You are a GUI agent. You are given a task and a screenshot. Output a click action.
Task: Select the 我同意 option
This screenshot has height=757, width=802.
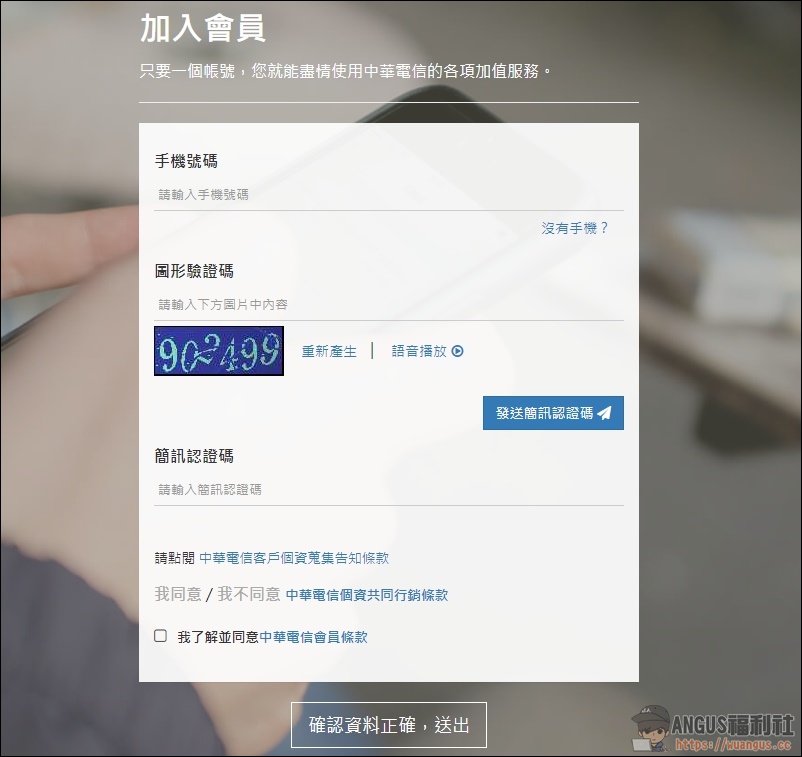pyautogui.click(x=177, y=594)
